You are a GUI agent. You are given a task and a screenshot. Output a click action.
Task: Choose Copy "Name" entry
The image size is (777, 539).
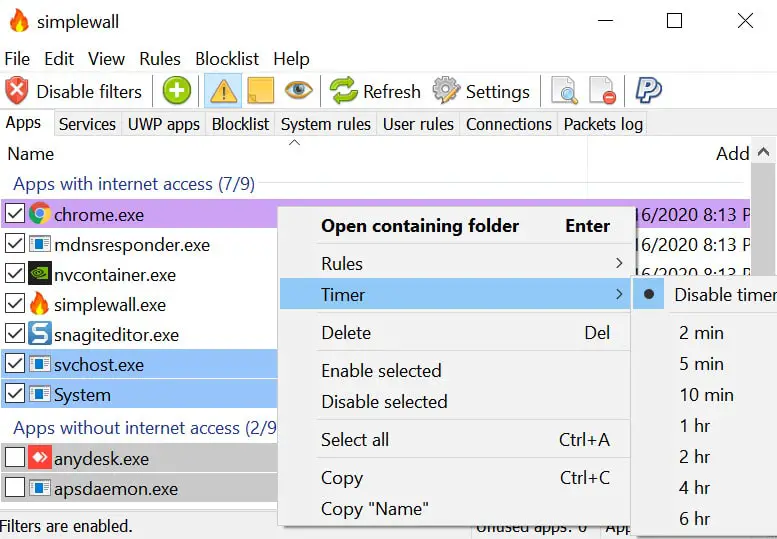click(x=455, y=509)
